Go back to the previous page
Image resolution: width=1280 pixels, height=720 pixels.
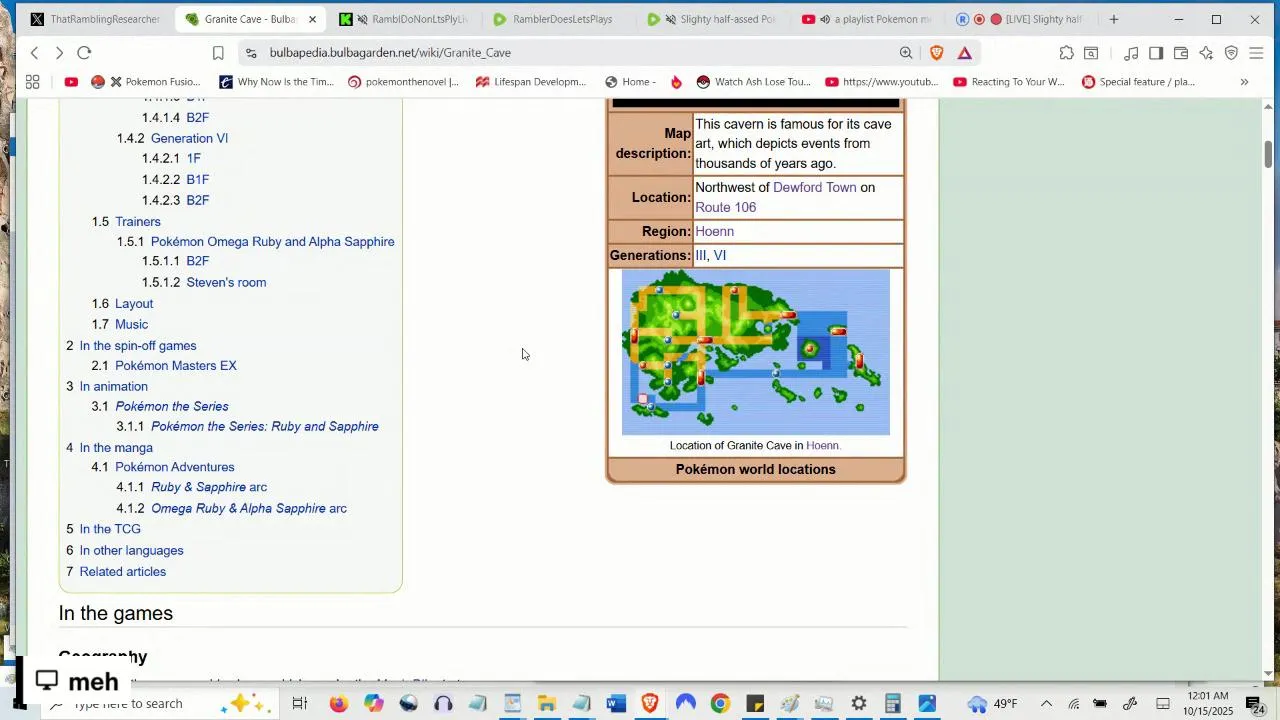[34, 53]
